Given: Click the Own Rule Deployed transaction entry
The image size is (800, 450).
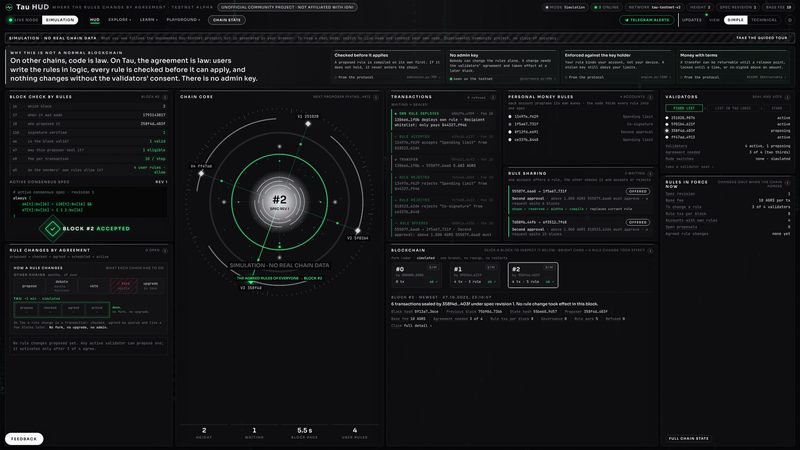Looking at the screenshot, I should point(443,120).
